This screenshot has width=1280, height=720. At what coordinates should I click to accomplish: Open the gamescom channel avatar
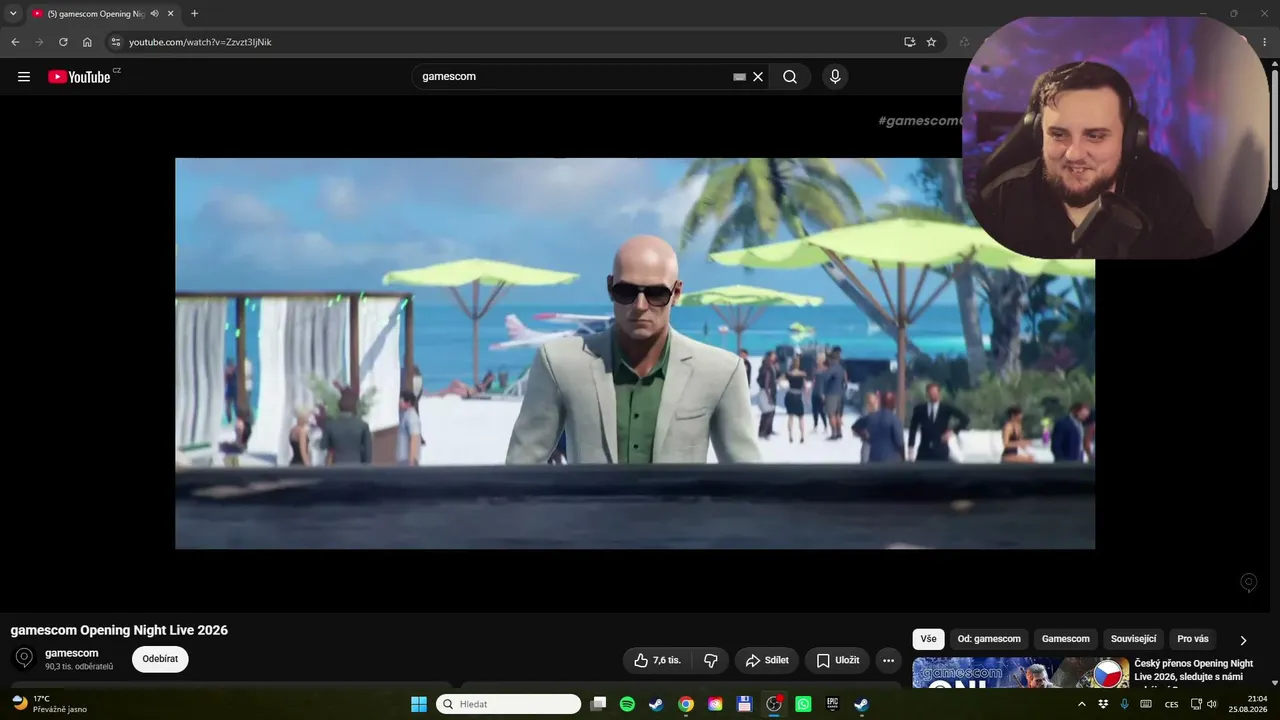pos(24,658)
